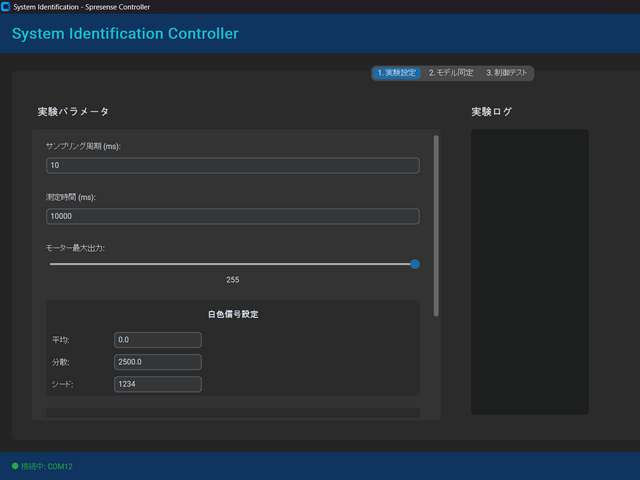Click the 実験パラメータ section heading
The width and height of the screenshot is (640, 480).
(x=73, y=111)
